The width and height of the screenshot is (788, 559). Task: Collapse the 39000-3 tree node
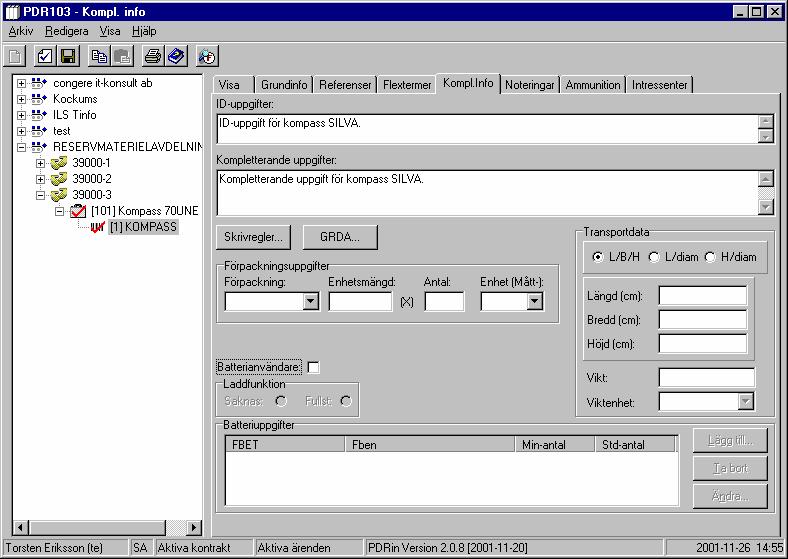[x=40, y=196]
